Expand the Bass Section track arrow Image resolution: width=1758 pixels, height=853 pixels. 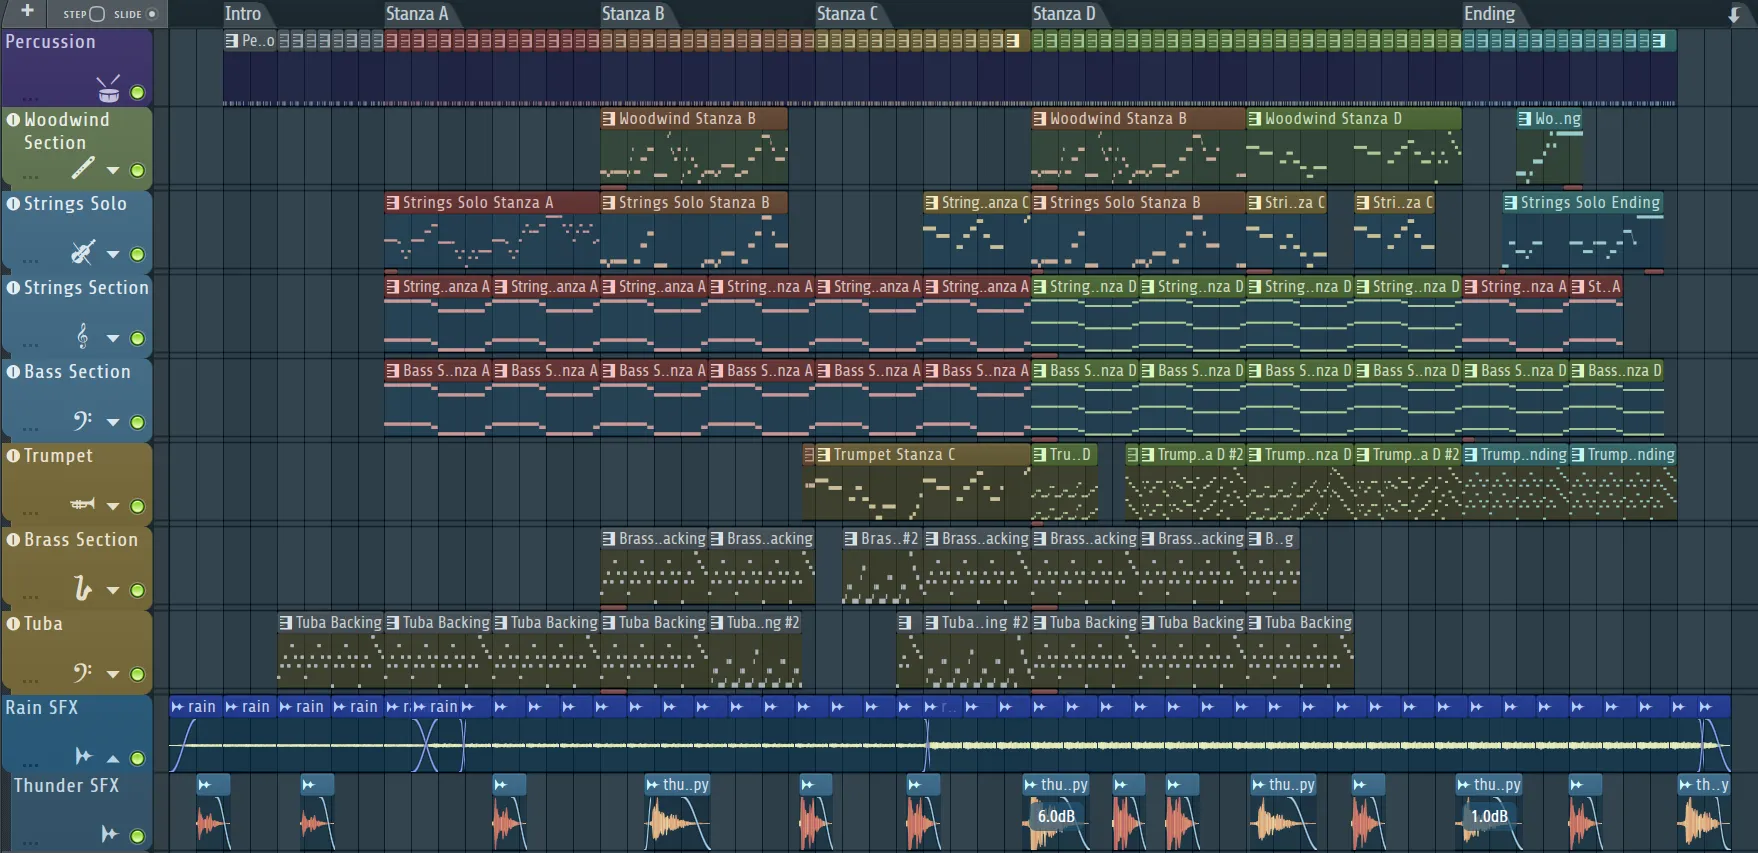[x=113, y=423]
